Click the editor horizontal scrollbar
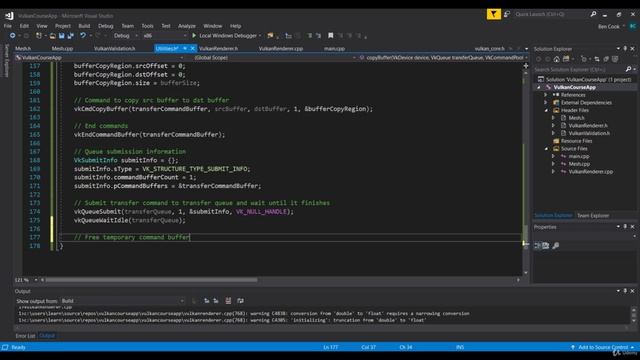640x360 pixels. point(151,280)
